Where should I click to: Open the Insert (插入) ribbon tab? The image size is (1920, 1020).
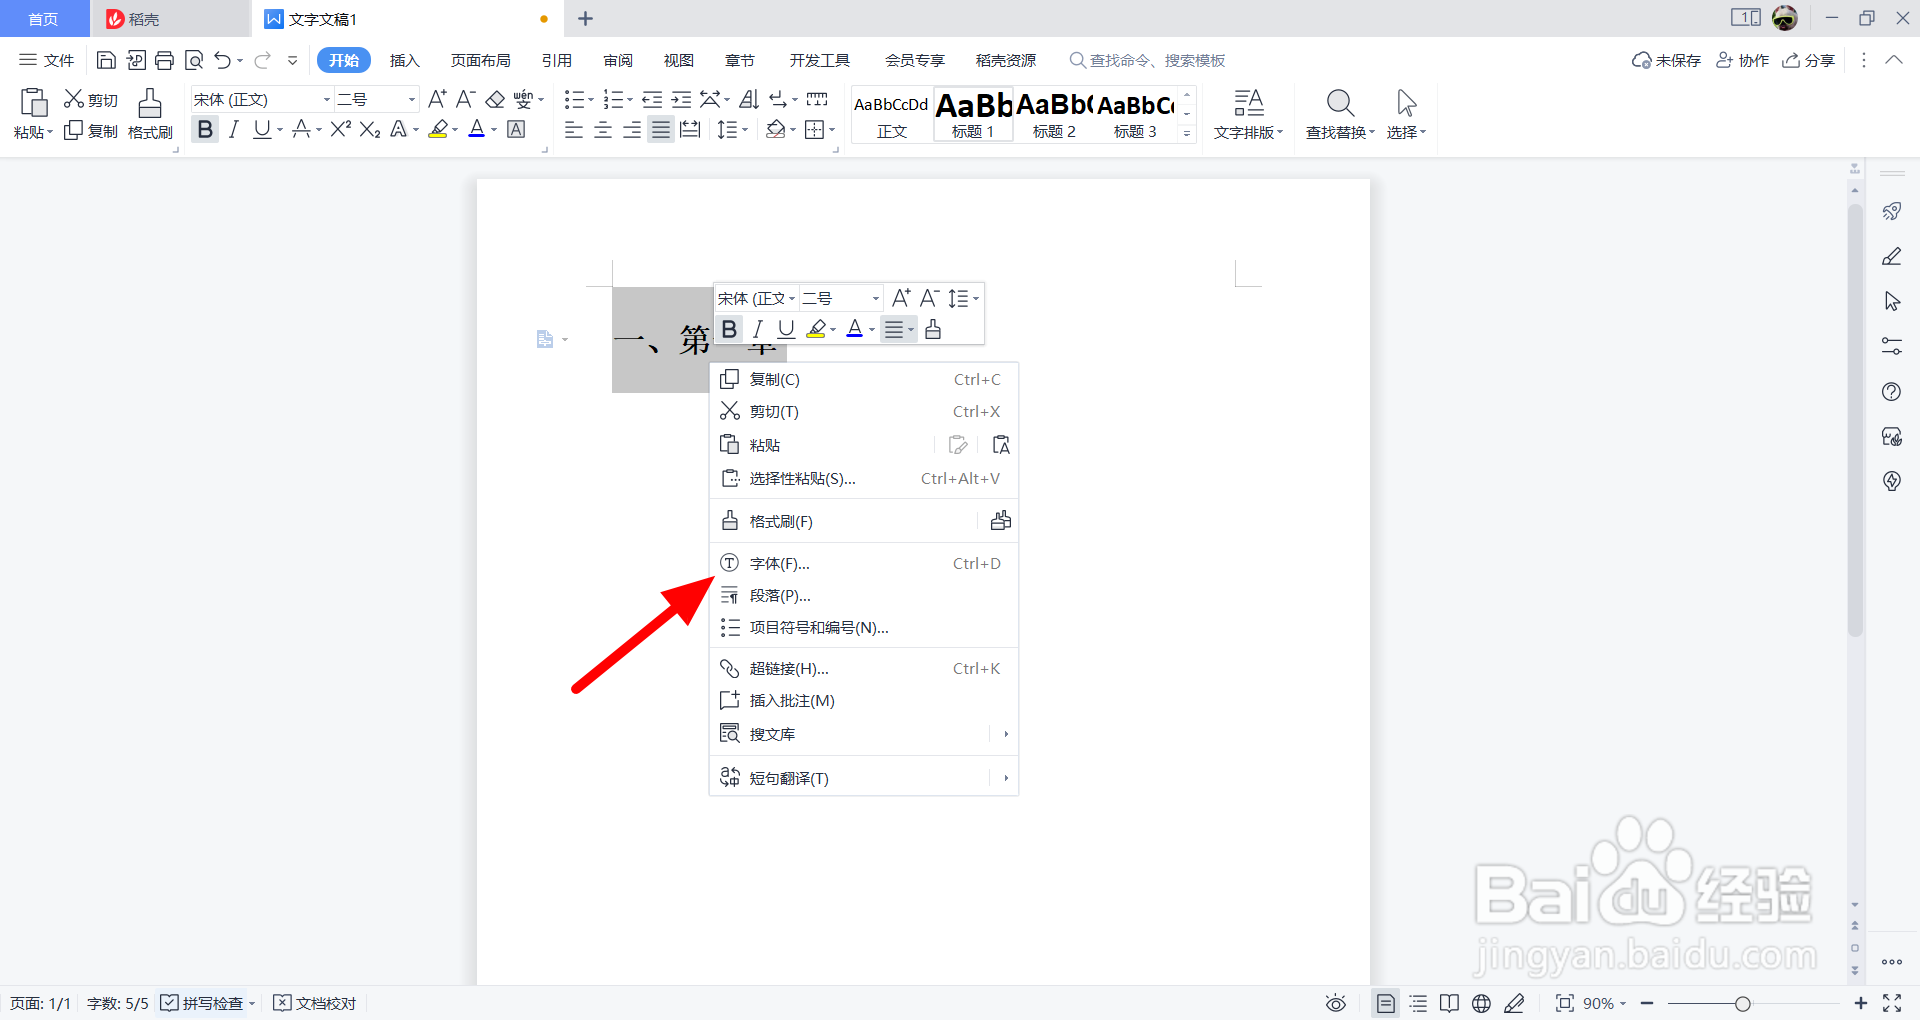[x=404, y=60]
